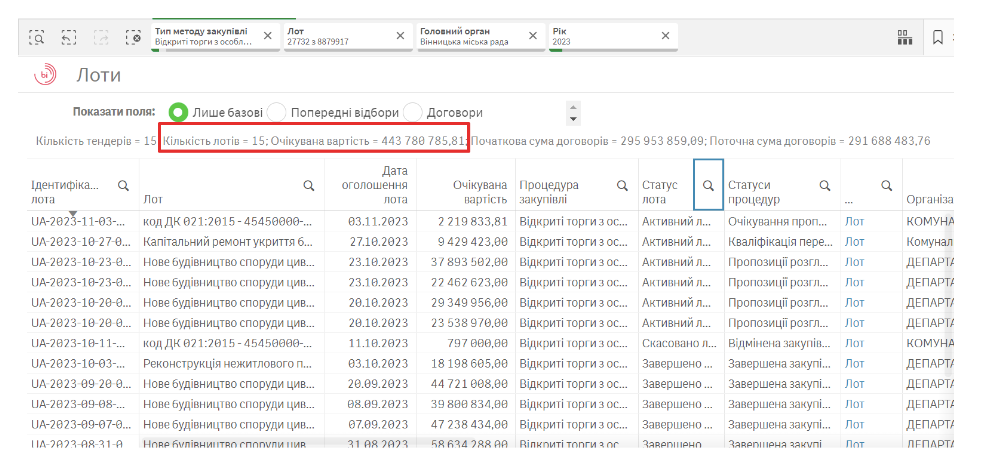Viewport: 981px width, 466px height.
Task: Open the selections tool grid icon
Action: point(904,37)
